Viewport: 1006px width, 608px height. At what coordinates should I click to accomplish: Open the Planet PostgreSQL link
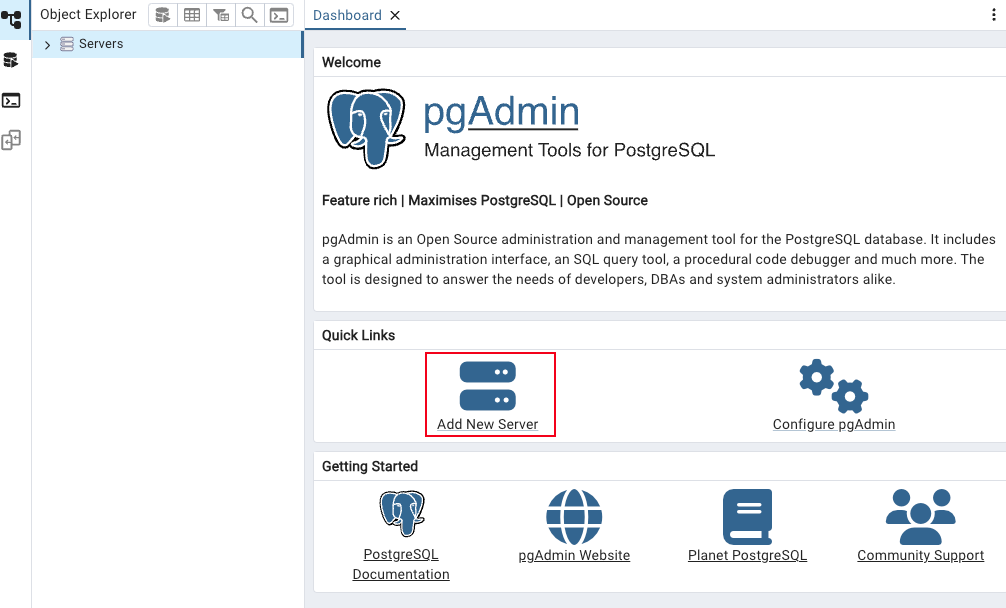point(747,555)
